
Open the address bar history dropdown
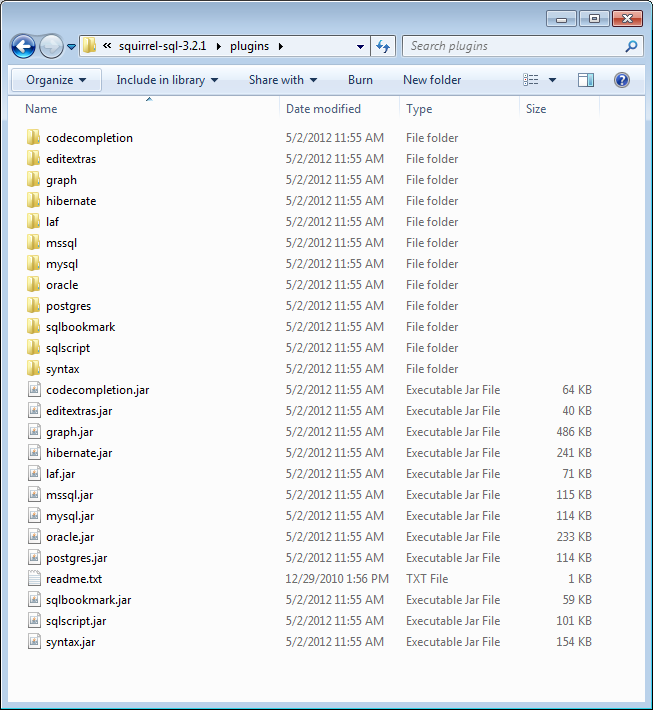(x=360, y=46)
